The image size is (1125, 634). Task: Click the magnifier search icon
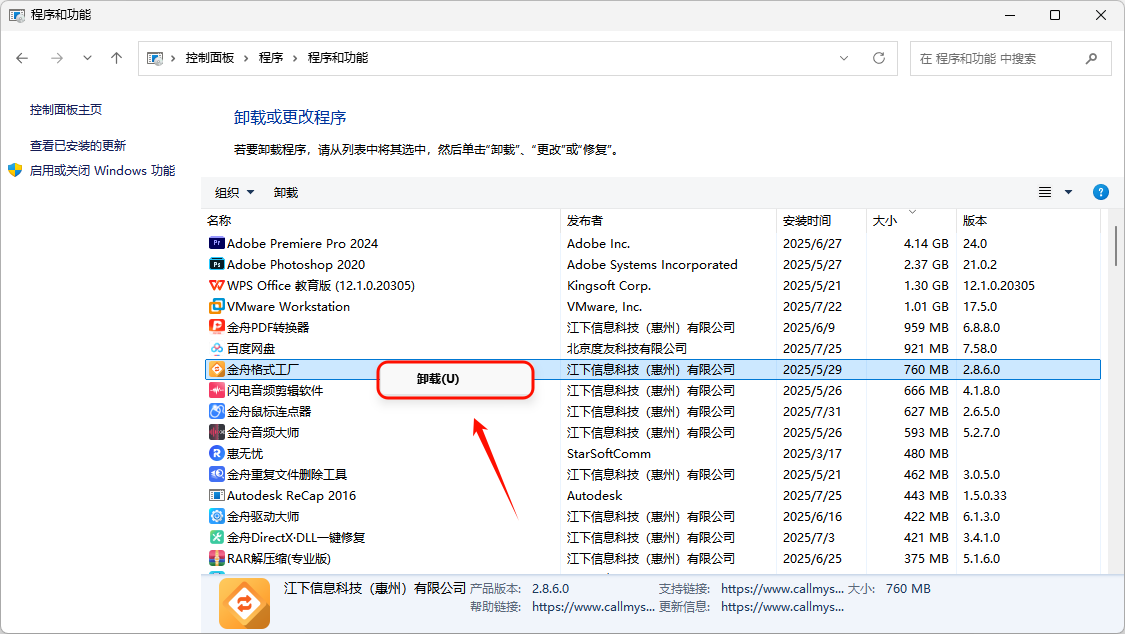click(x=1091, y=58)
